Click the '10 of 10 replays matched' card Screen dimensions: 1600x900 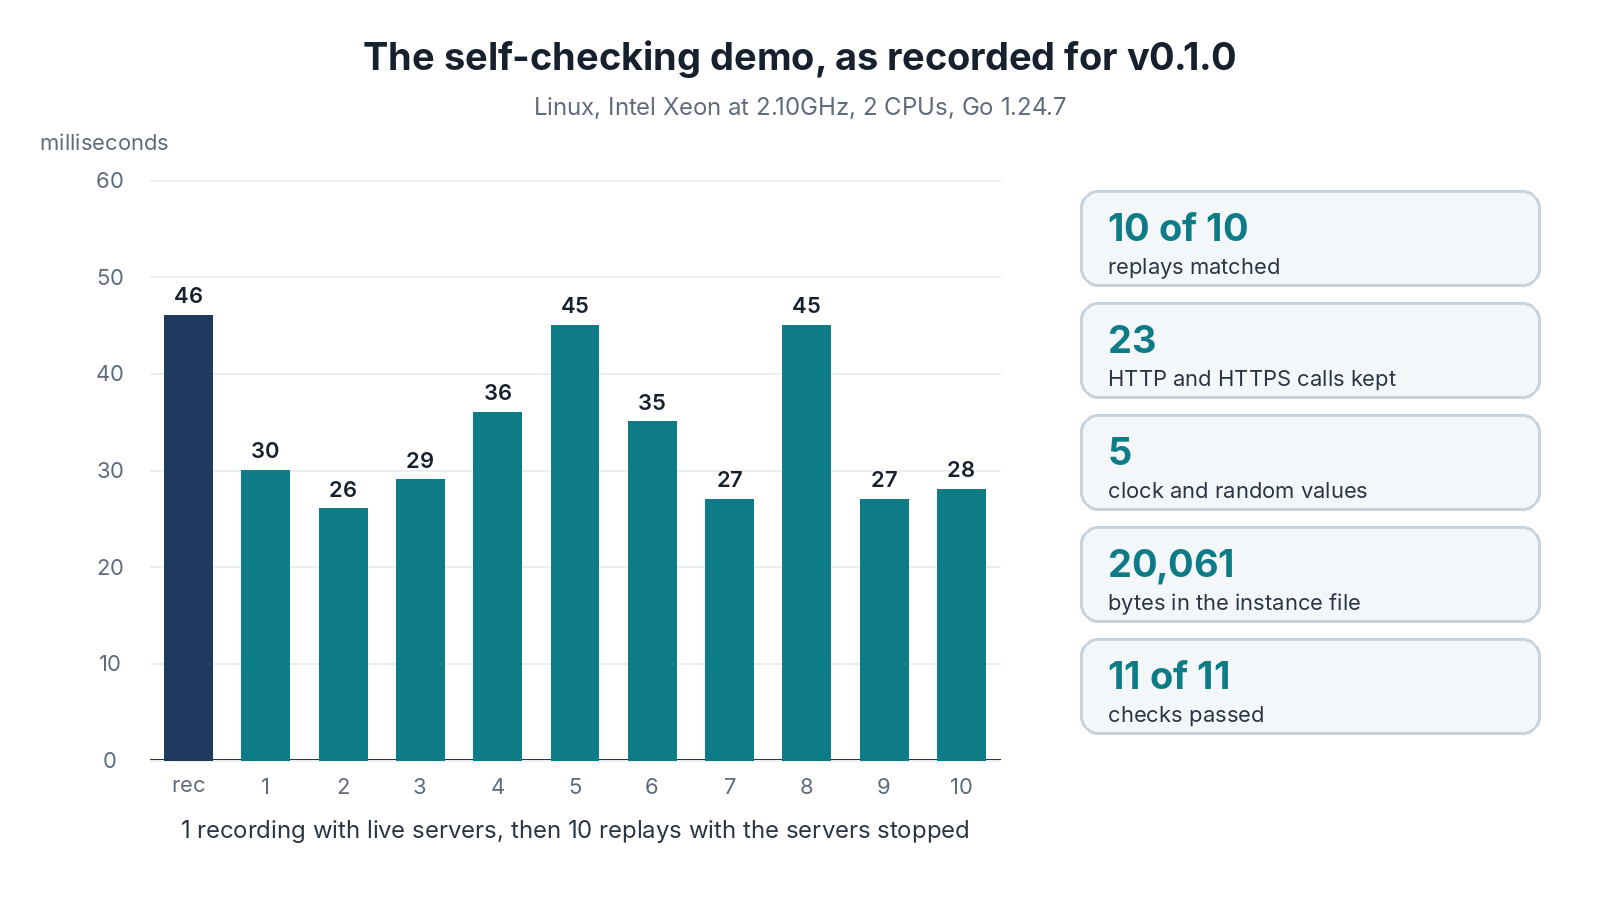point(1310,239)
